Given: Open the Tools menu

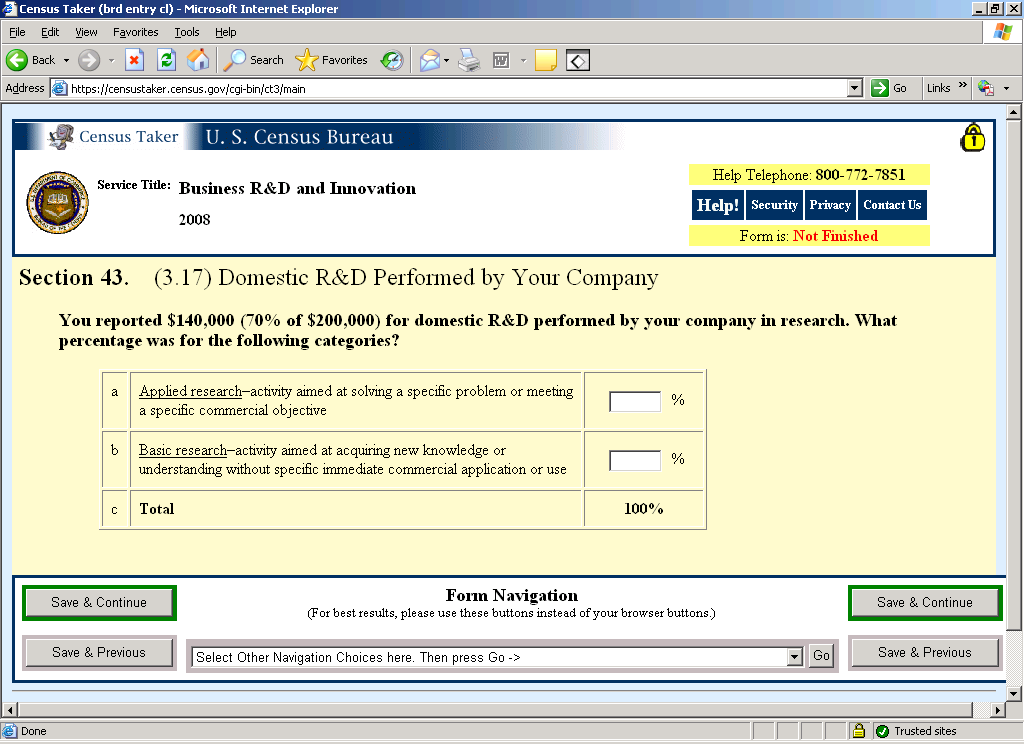Looking at the screenshot, I should coord(186,32).
